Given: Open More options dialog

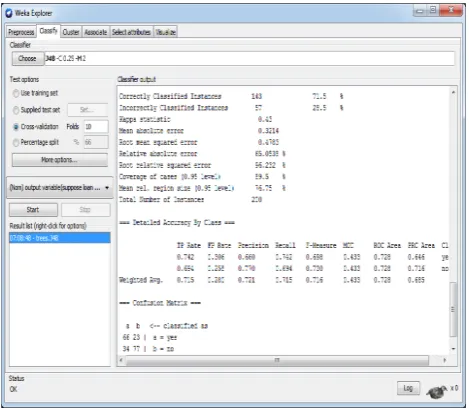Looking at the screenshot, I should [60, 160].
